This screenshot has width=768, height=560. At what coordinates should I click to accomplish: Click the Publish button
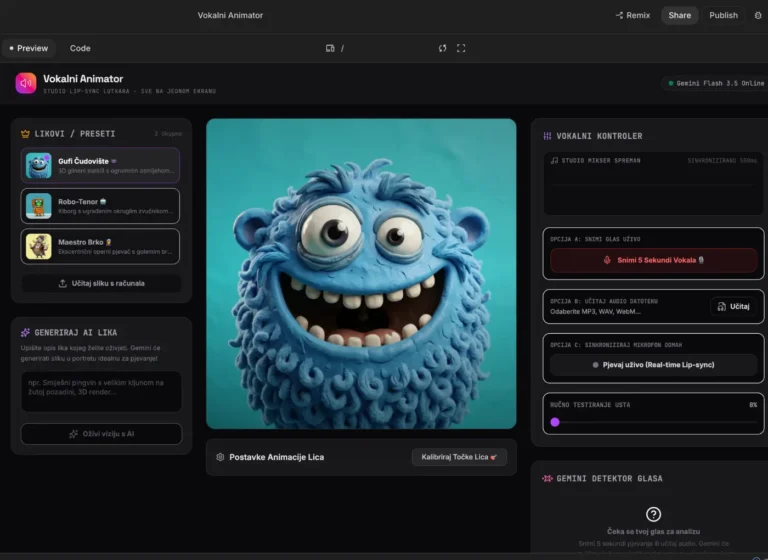pyautogui.click(x=723, y=15)
